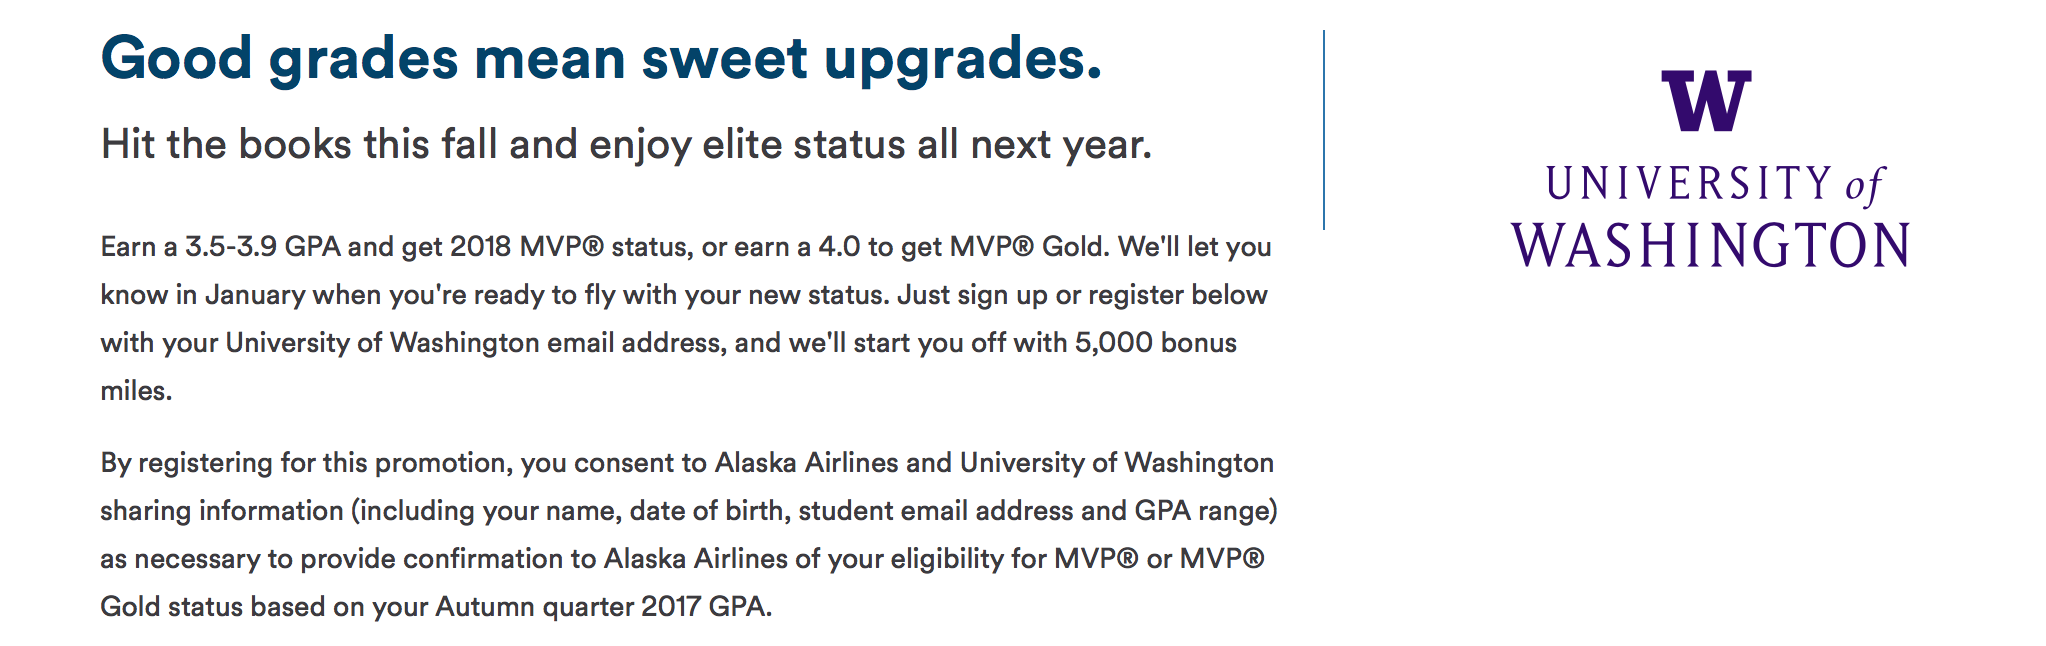2046x646 pixels.
Task: Click the word 'miles.' ending first paragraph
Action: (x=136, y=391)
